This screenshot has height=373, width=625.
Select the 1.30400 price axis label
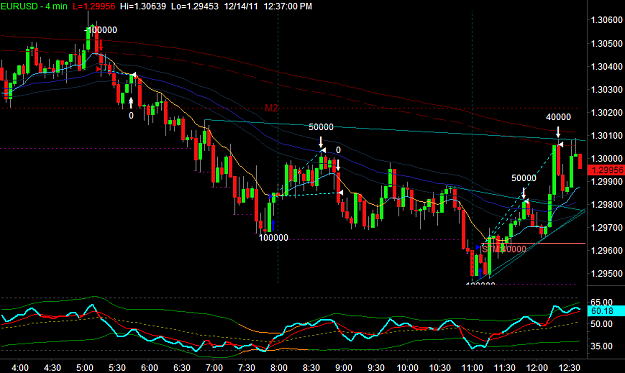coord(606,66)
